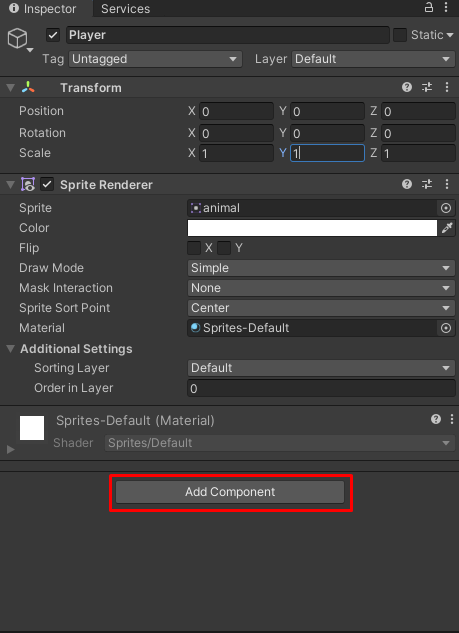Open Sprite Renderer three-dot menu
This screenshot has width=459, height=633.
coord(446,184)
